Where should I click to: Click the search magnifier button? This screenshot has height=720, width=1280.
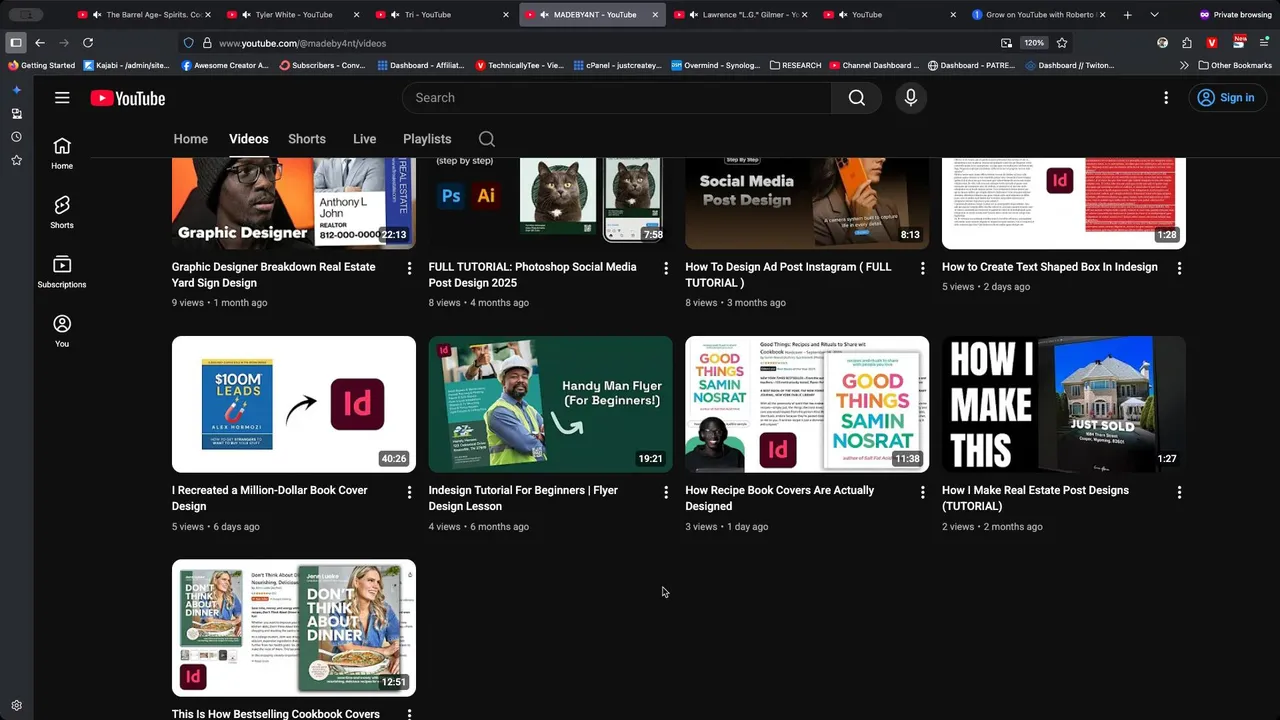coord(856,98)
